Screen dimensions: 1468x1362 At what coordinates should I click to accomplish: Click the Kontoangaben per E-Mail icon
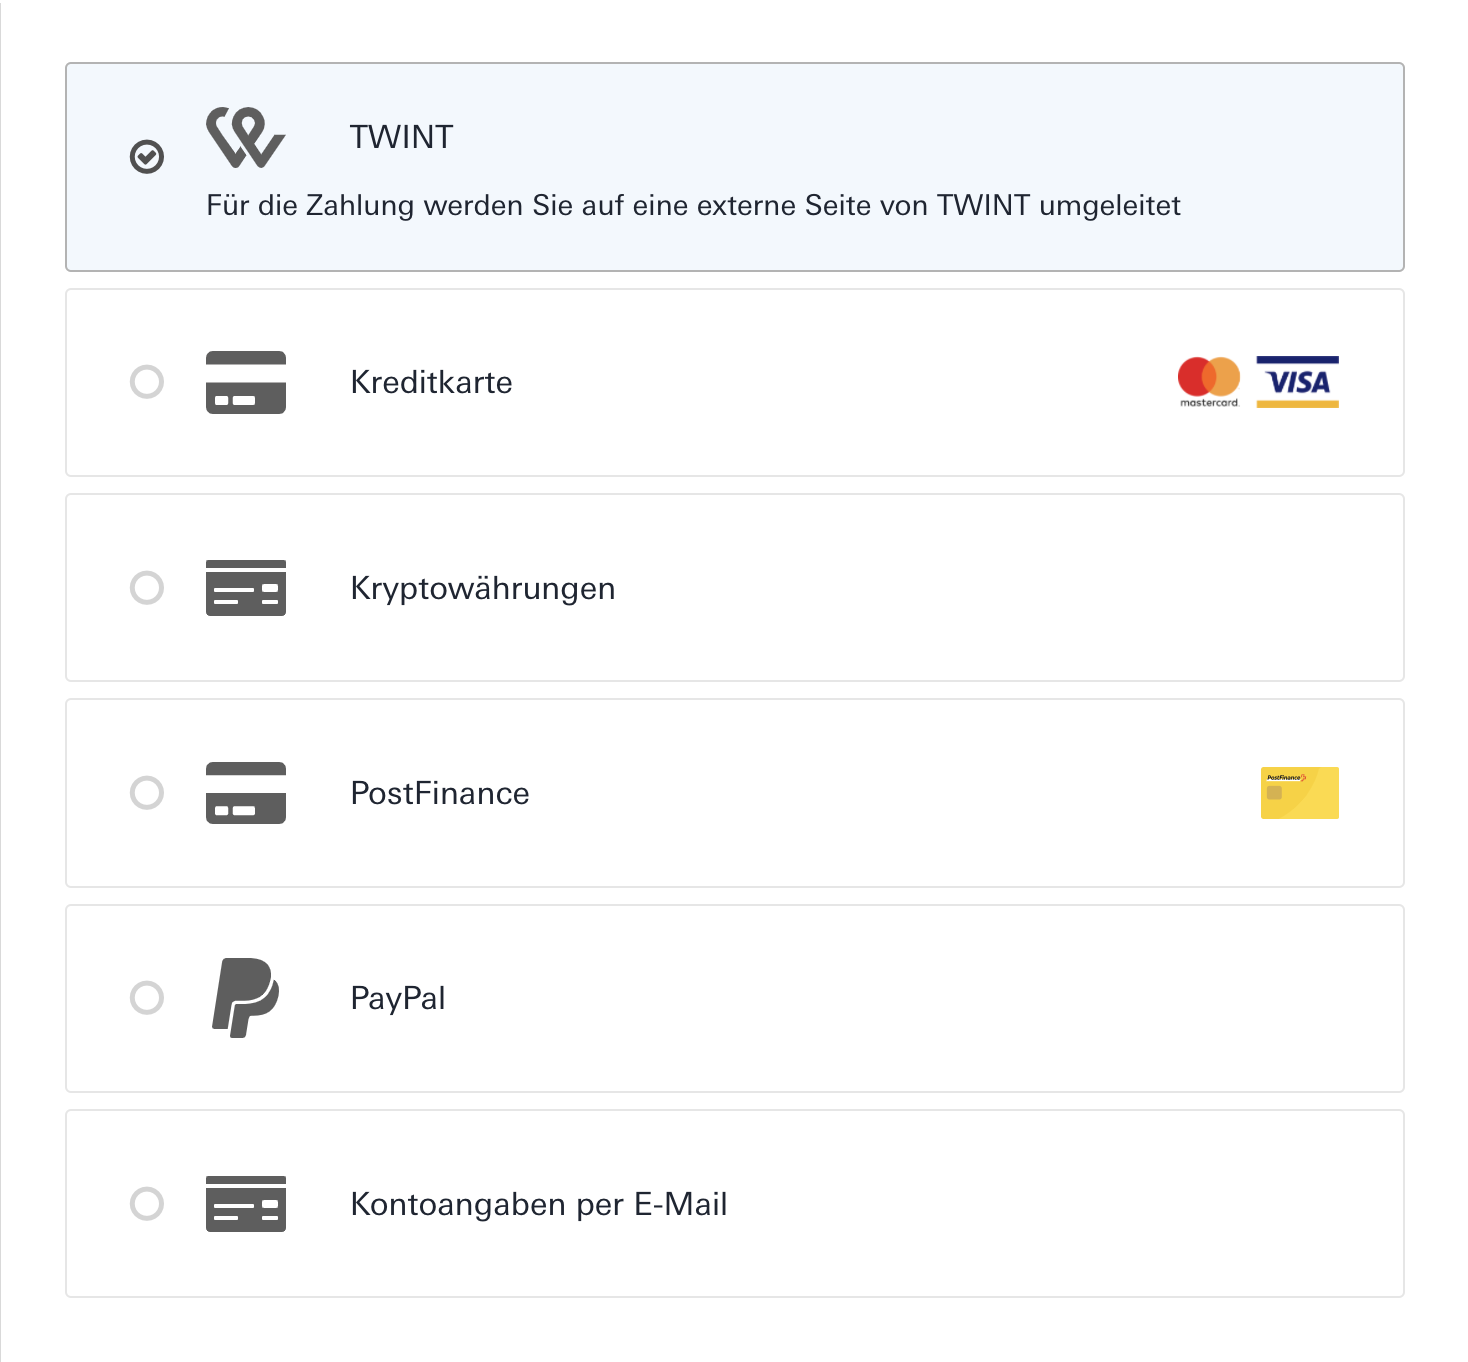(x=246, y=1204)
